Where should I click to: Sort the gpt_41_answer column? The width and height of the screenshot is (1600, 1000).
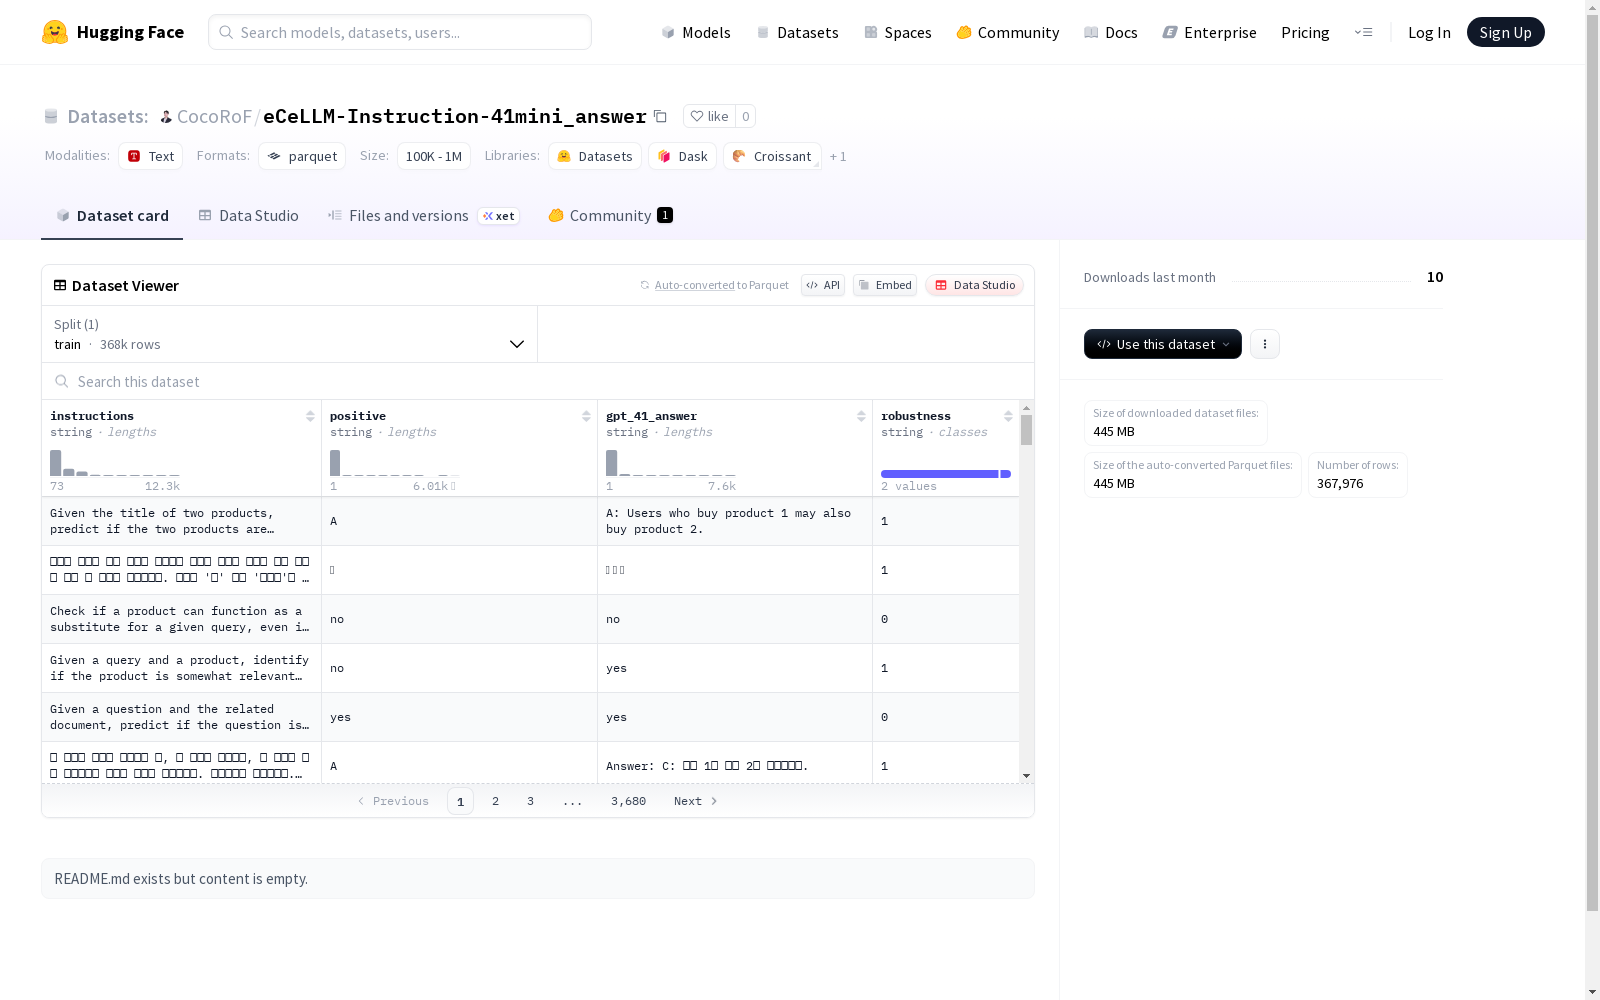[x=861, y=416]
